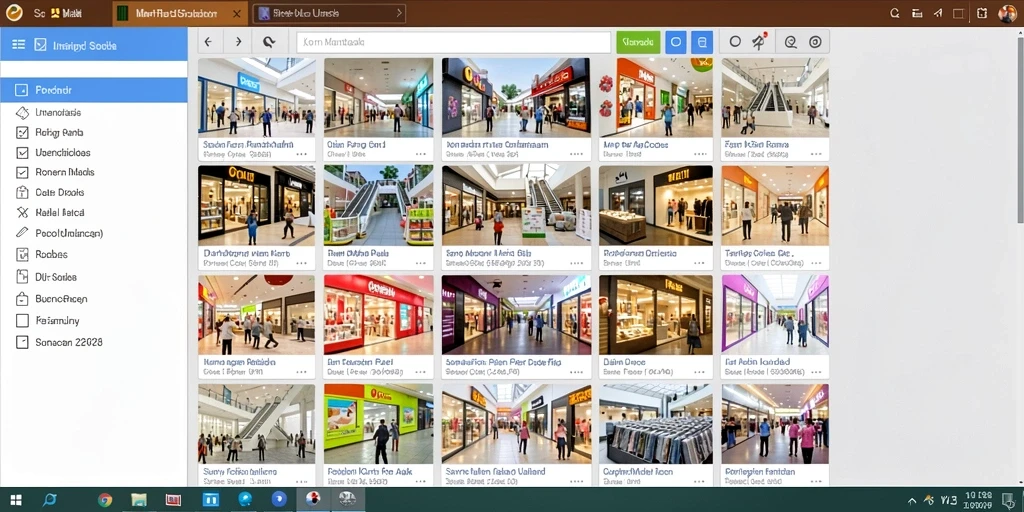Select the highlighted Fordndr sidebar item

pos(93,90)
